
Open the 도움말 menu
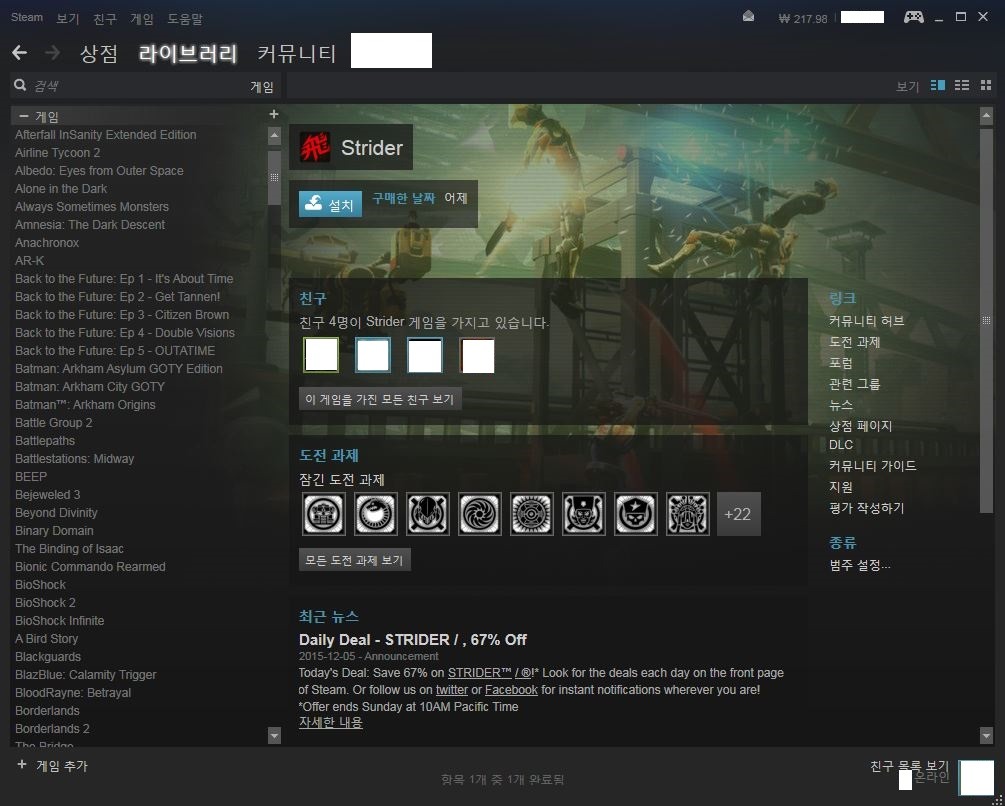tap(185, 19)
